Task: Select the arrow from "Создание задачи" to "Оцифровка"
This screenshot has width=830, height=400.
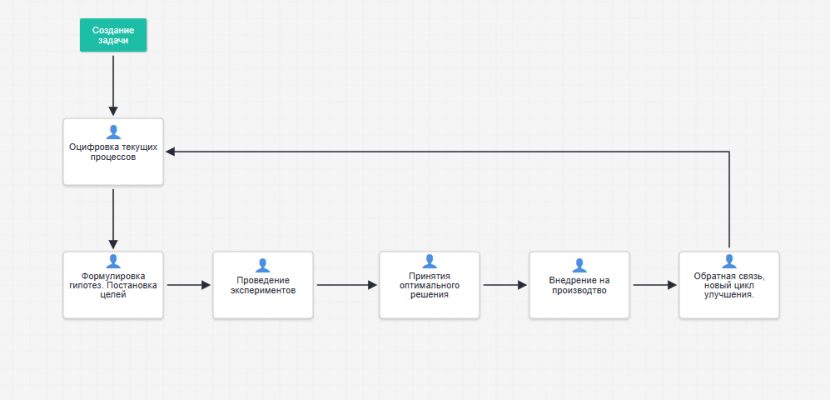Action: pyautogui.click(x=113, y=84)
